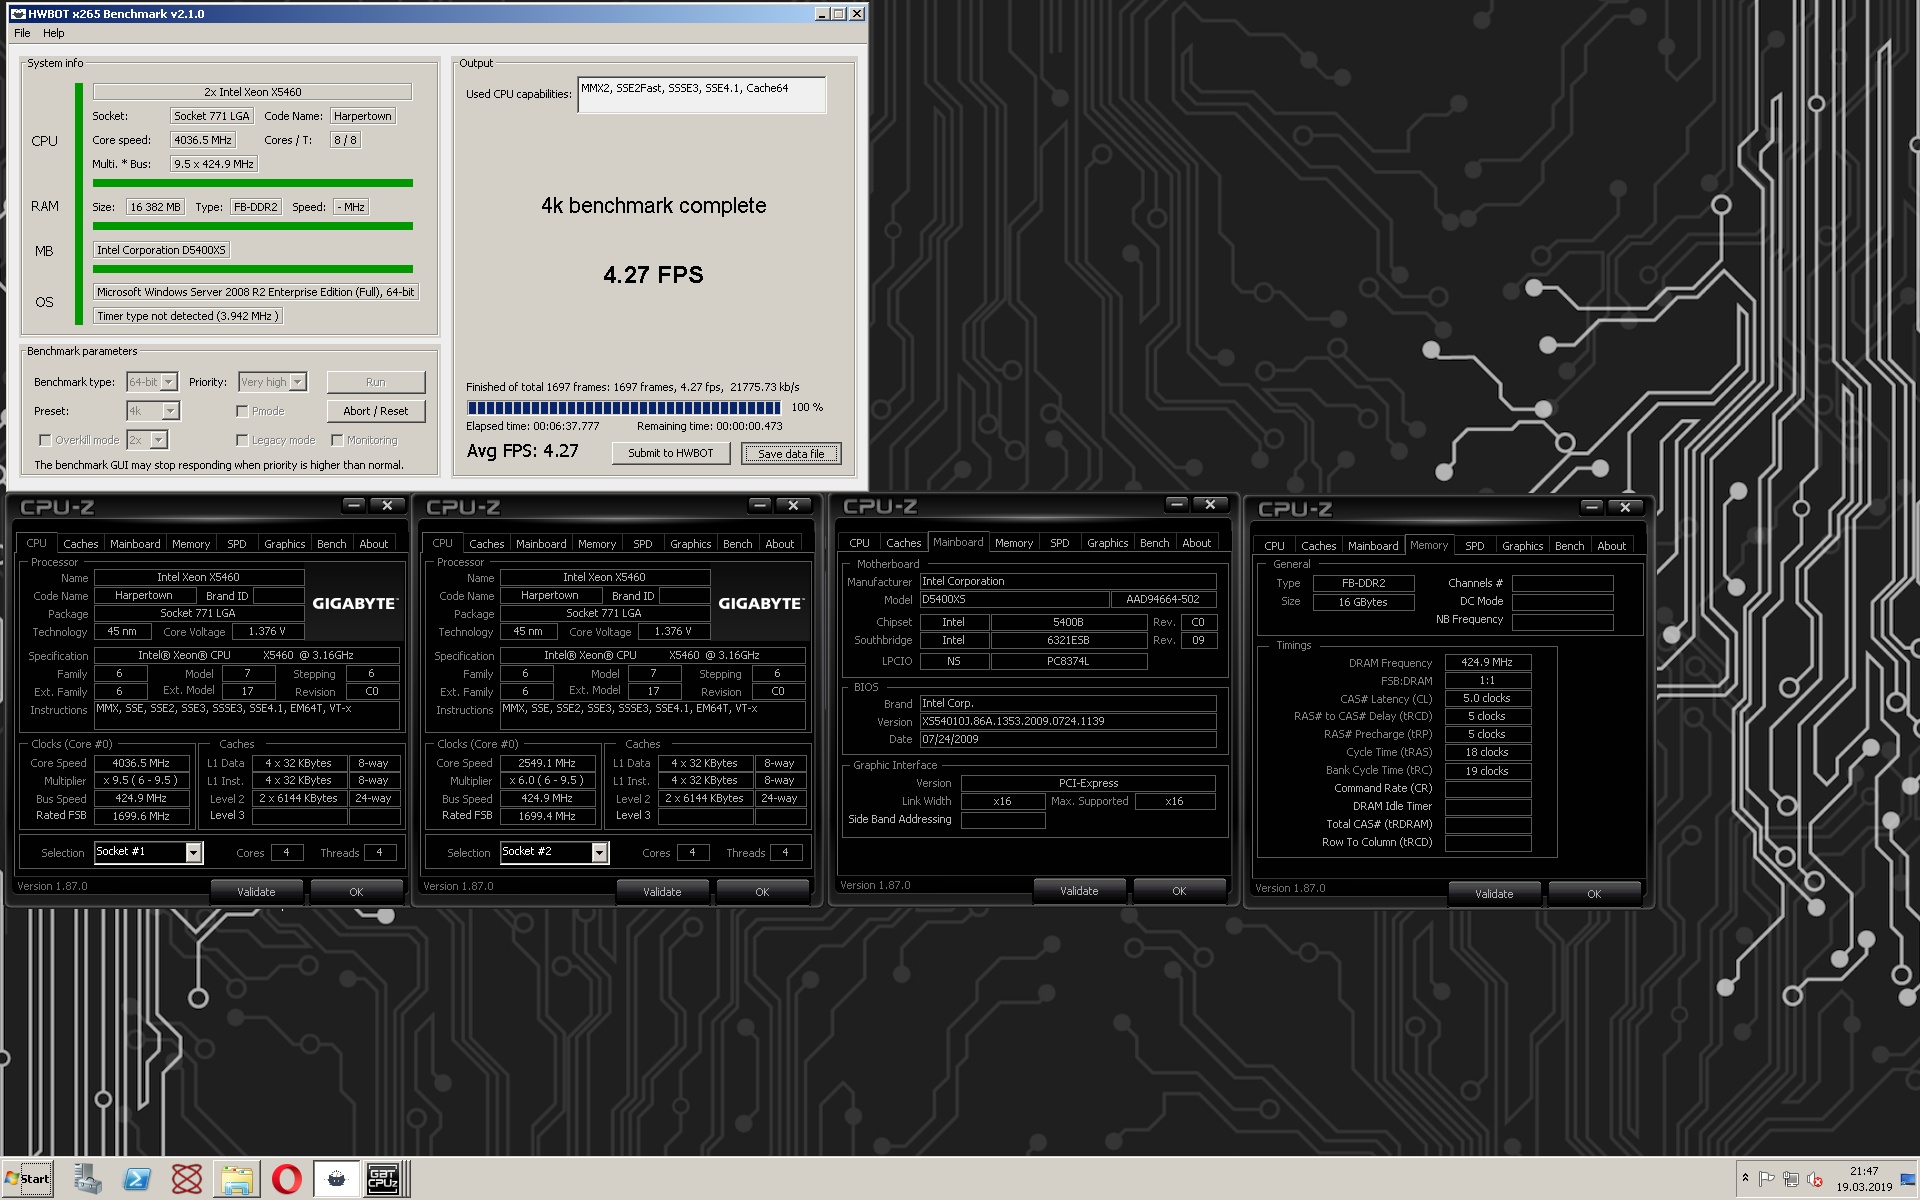Click the Timer type not detected field
Screen dimensions: 1920x1200
[x=188, y=316]
